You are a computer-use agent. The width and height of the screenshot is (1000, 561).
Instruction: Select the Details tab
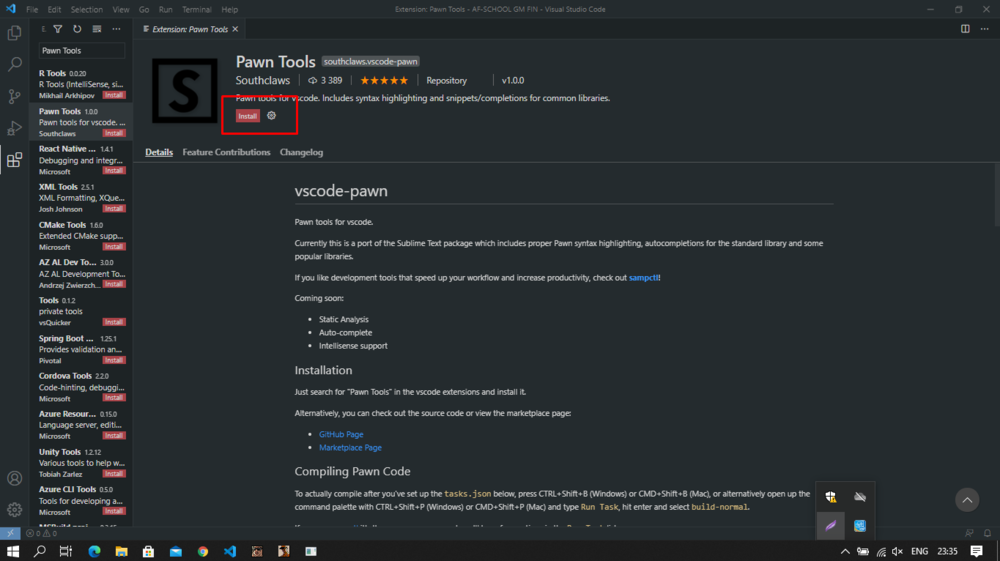click(159, 152)
